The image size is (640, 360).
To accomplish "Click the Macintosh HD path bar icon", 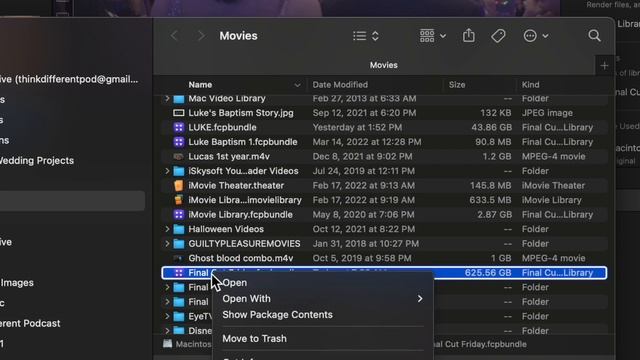I will pos(167,344).
